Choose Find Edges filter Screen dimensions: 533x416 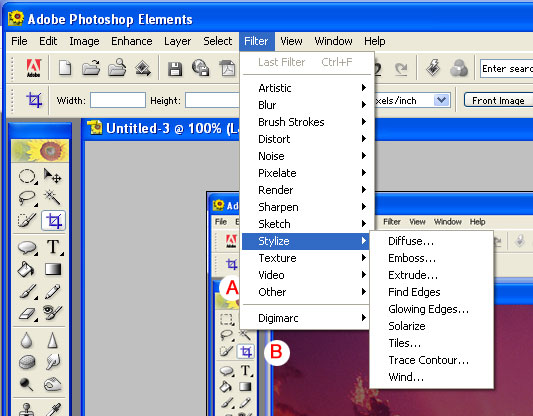431,292
